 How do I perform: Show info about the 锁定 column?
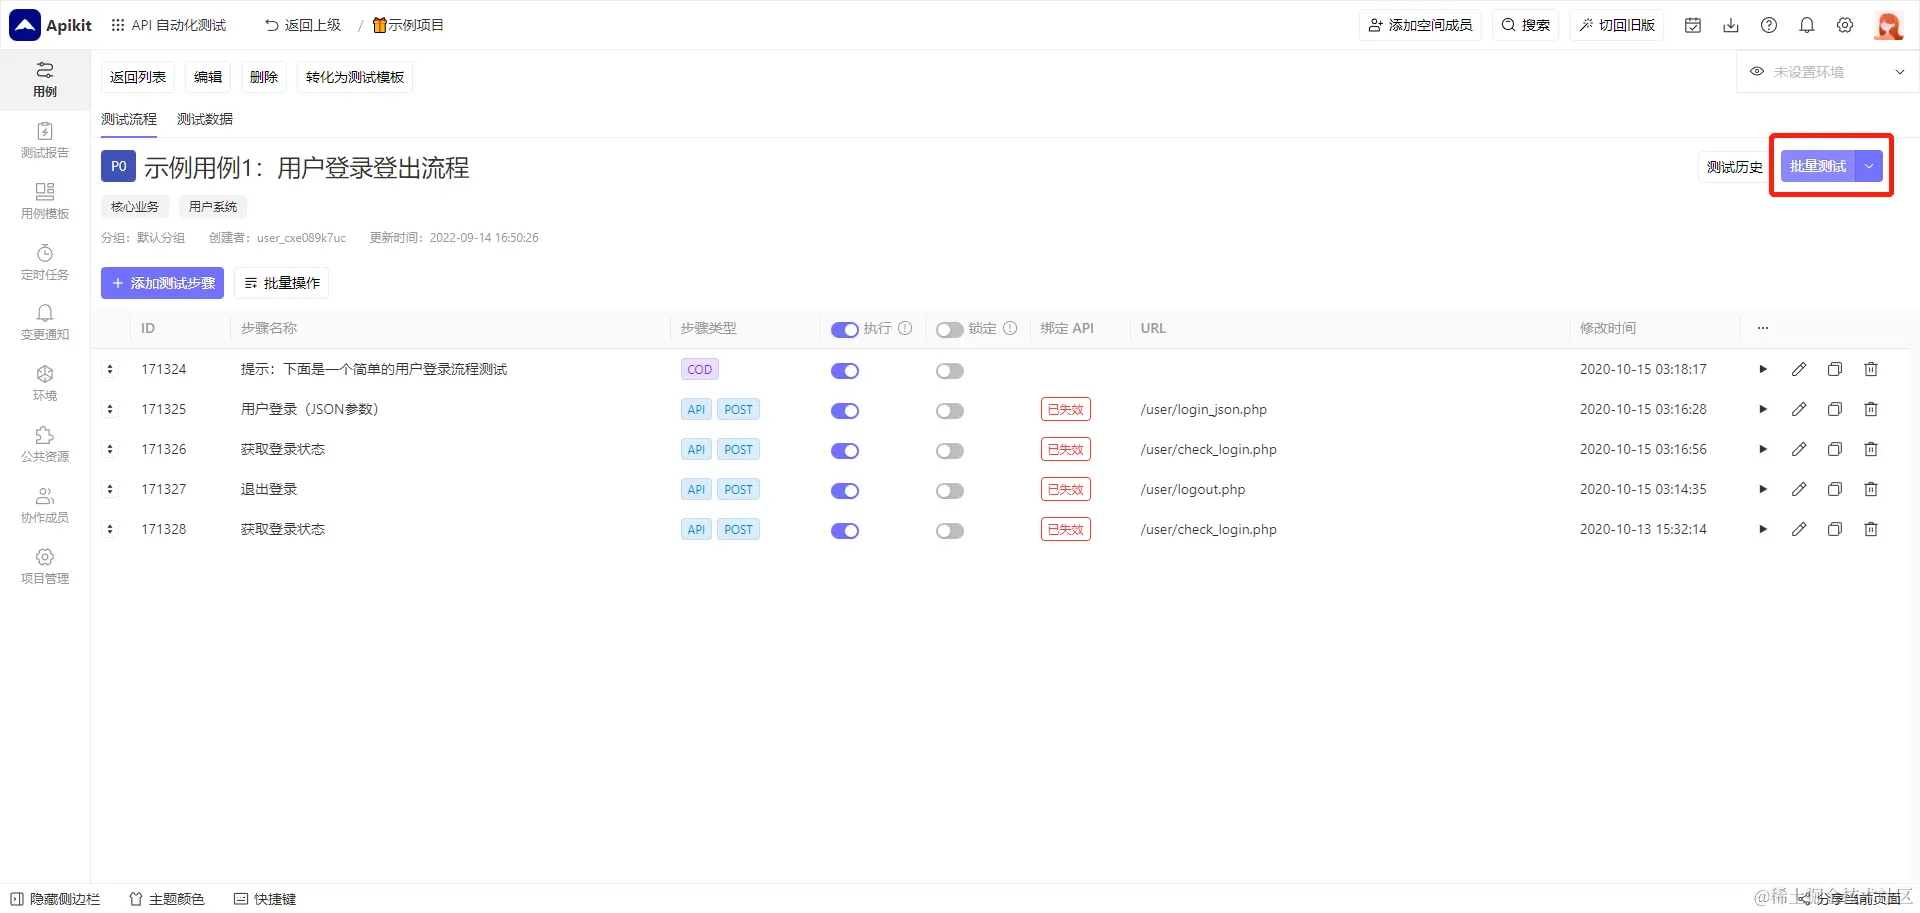pyautogui.click(x=1010, y=328)
